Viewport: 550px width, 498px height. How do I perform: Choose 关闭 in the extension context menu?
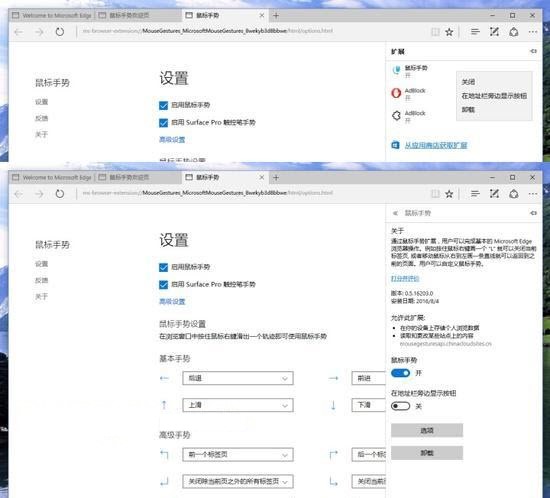point(468,82)
